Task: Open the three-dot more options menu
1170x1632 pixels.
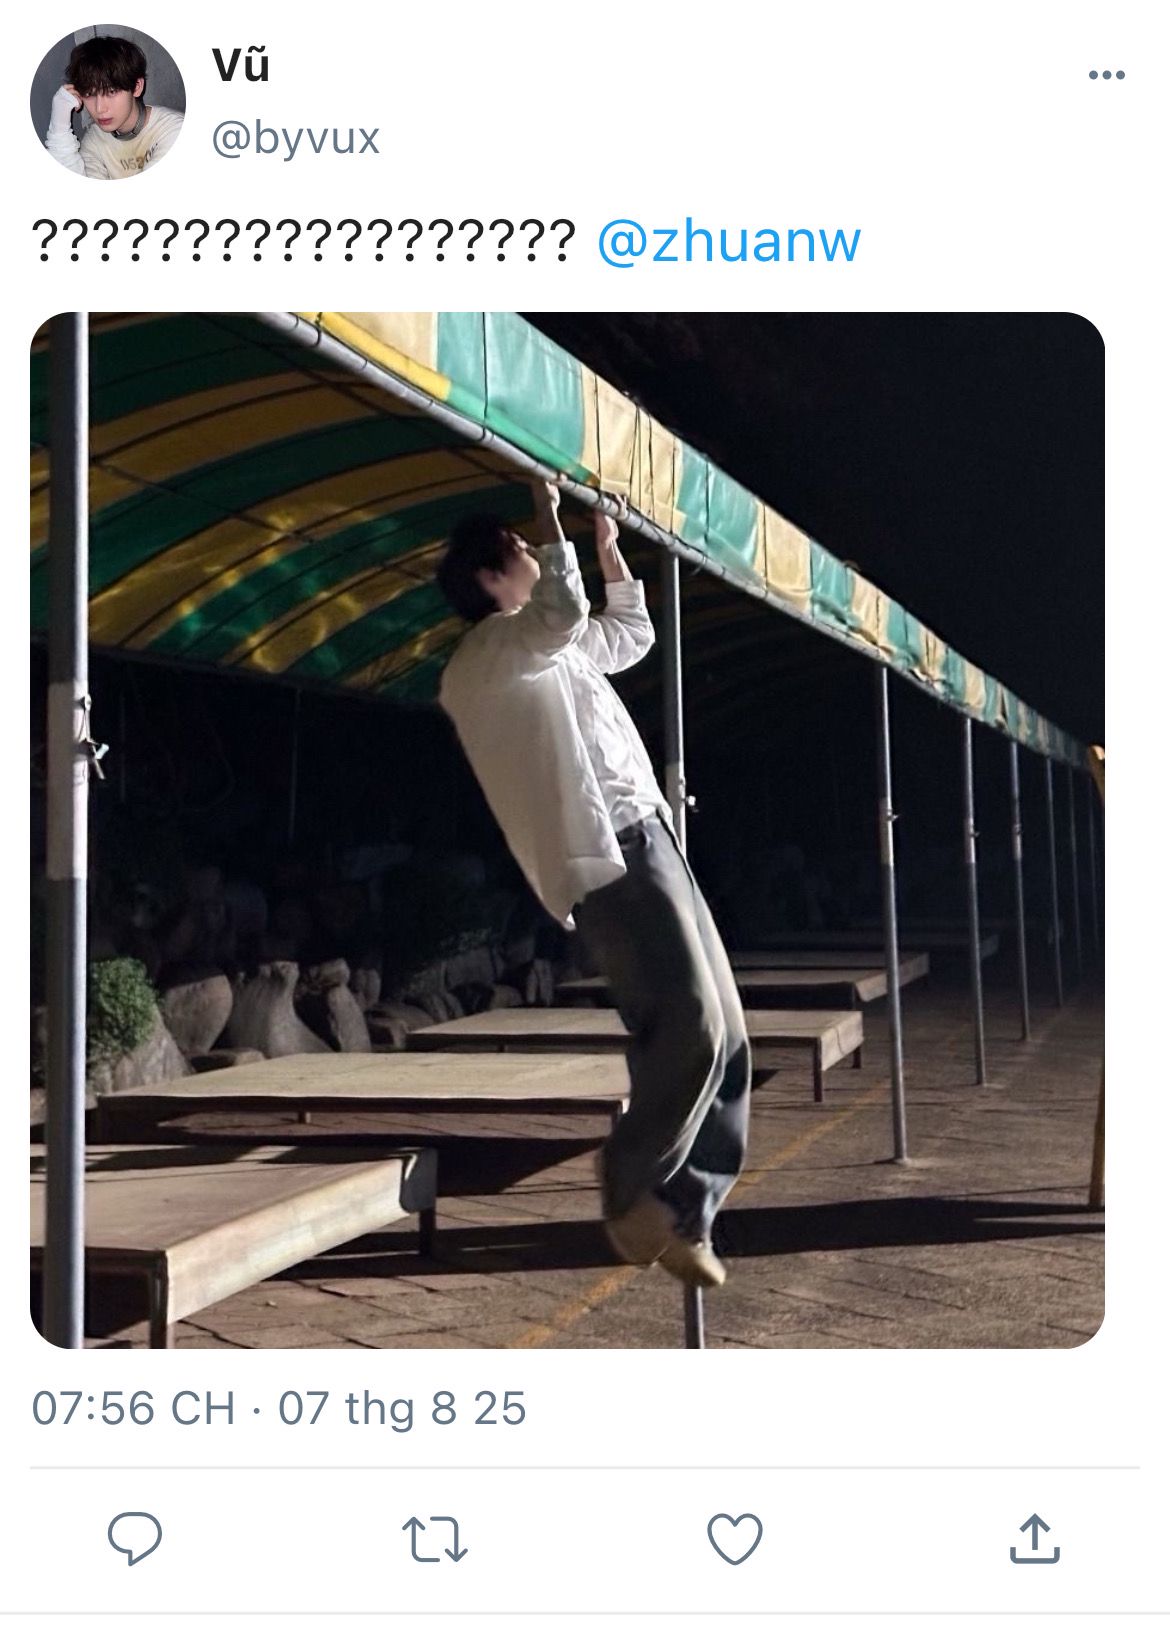Action: pyautogui.click(x=1107, y=75)
